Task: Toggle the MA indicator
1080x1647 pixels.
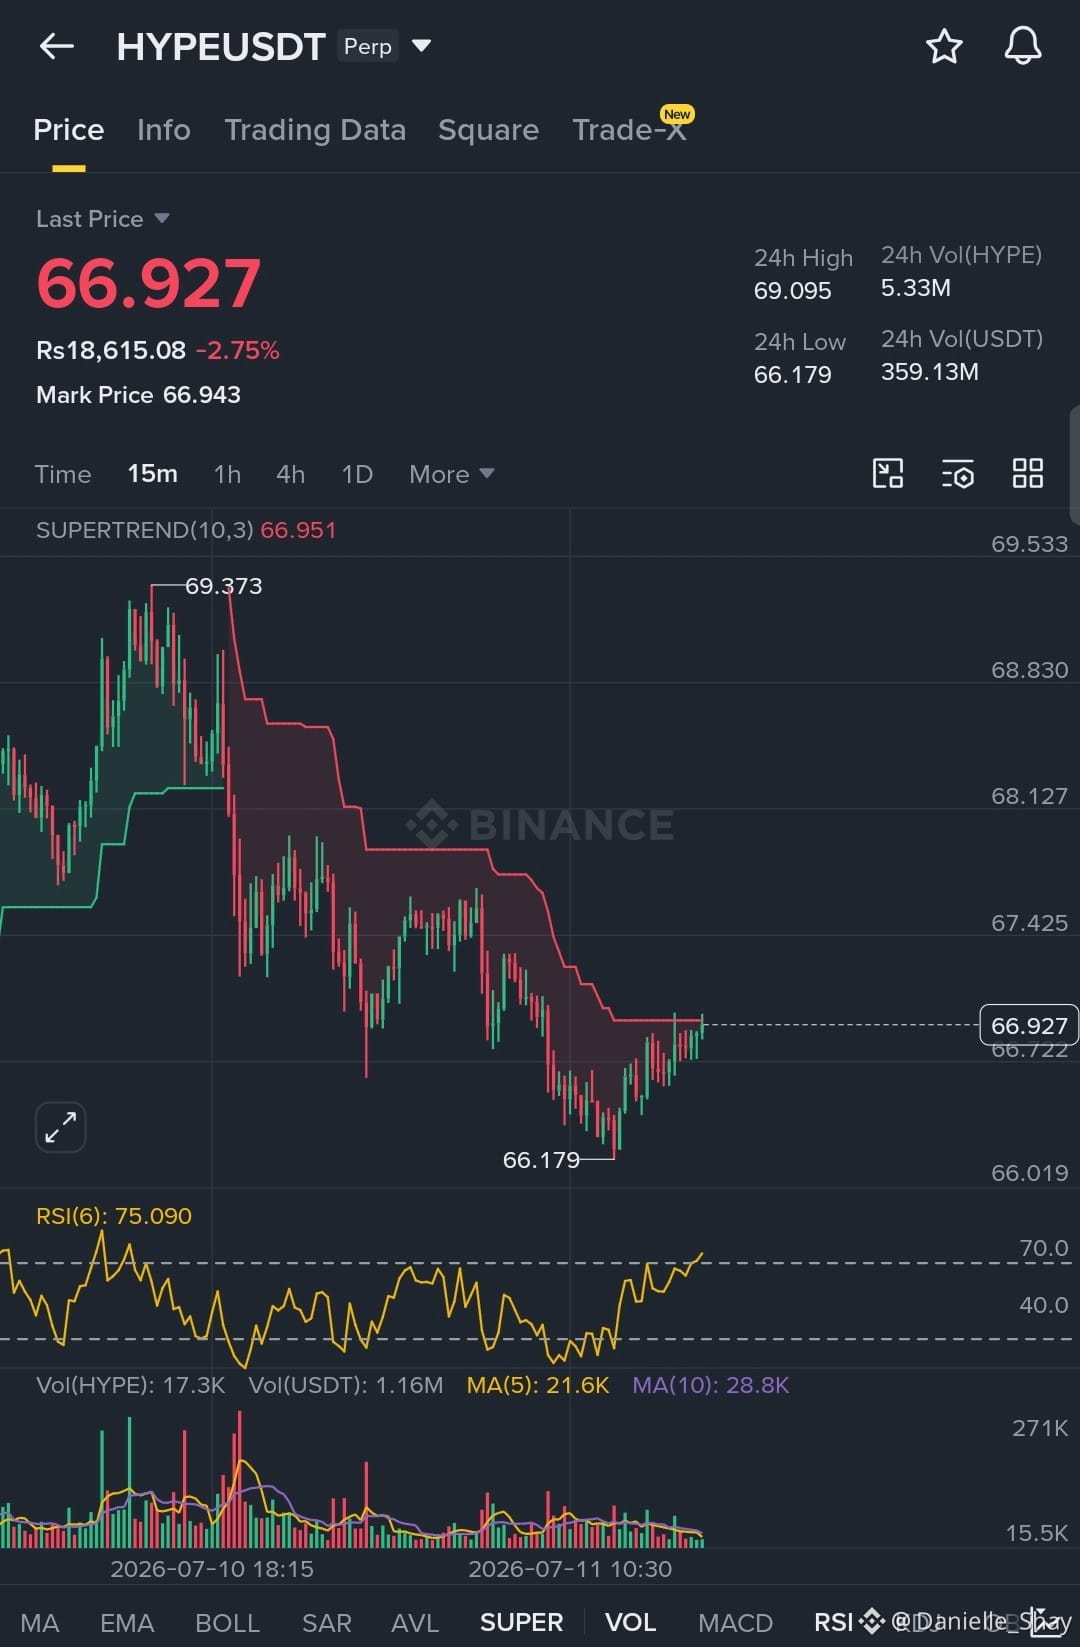Action: [40, 1622]
